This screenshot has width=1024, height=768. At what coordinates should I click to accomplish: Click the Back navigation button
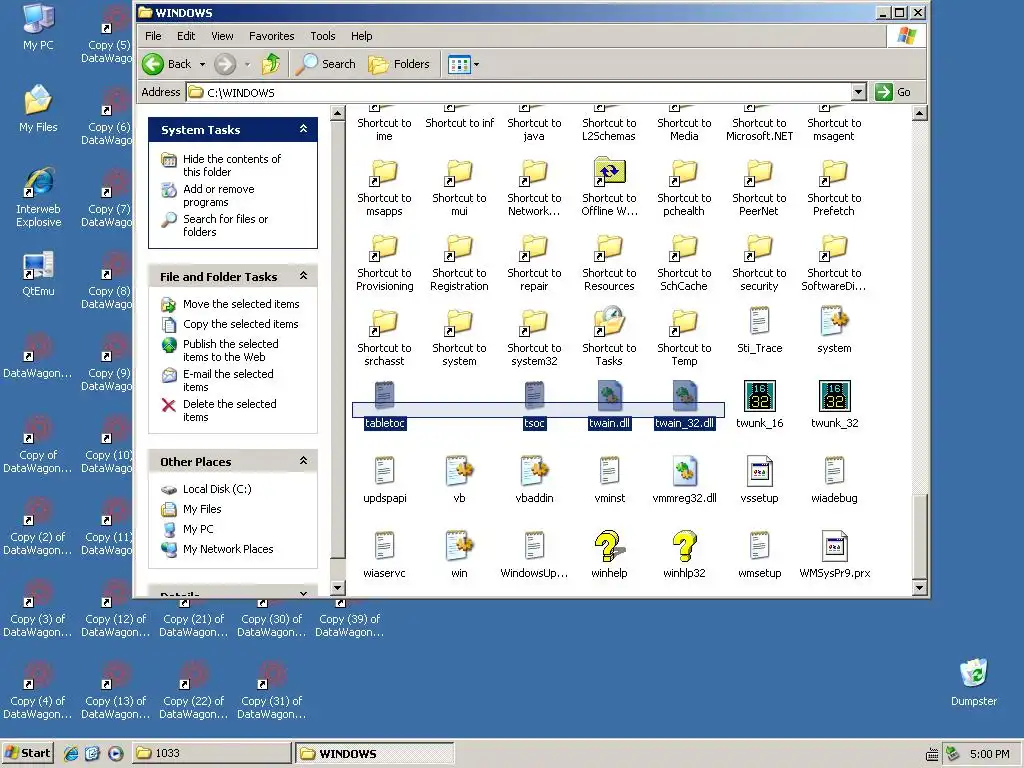pyautogui.click(x=167, y=64)
